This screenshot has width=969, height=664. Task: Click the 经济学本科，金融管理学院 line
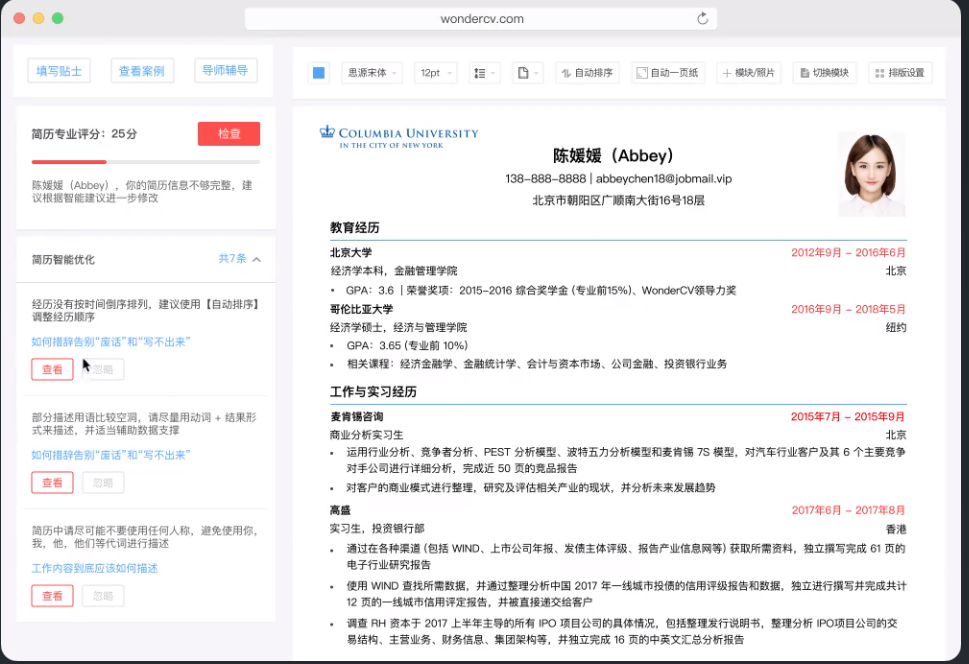click(x=394, y=271)
